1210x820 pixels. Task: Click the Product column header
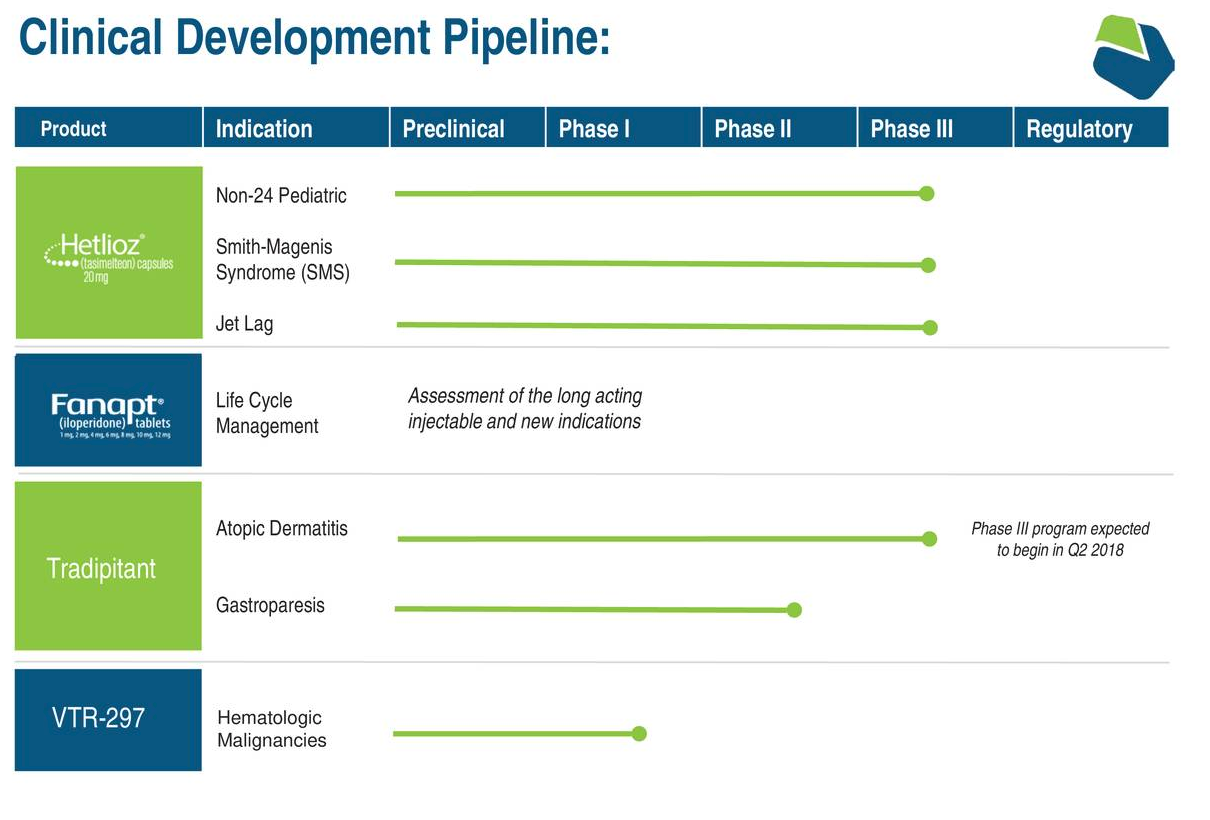click(109, 128)
